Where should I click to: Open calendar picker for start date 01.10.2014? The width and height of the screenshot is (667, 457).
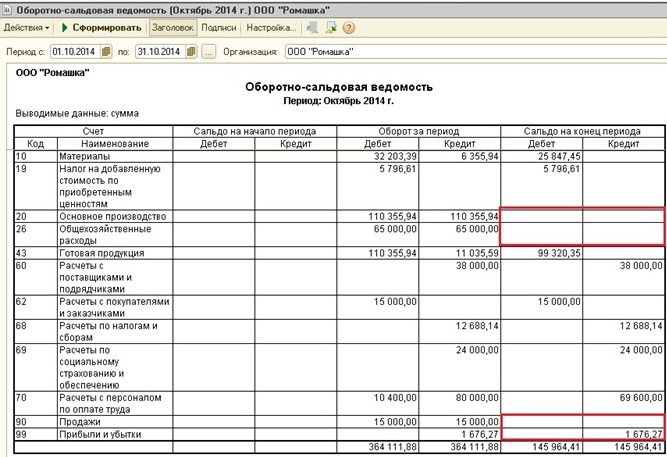click(106, 52)
